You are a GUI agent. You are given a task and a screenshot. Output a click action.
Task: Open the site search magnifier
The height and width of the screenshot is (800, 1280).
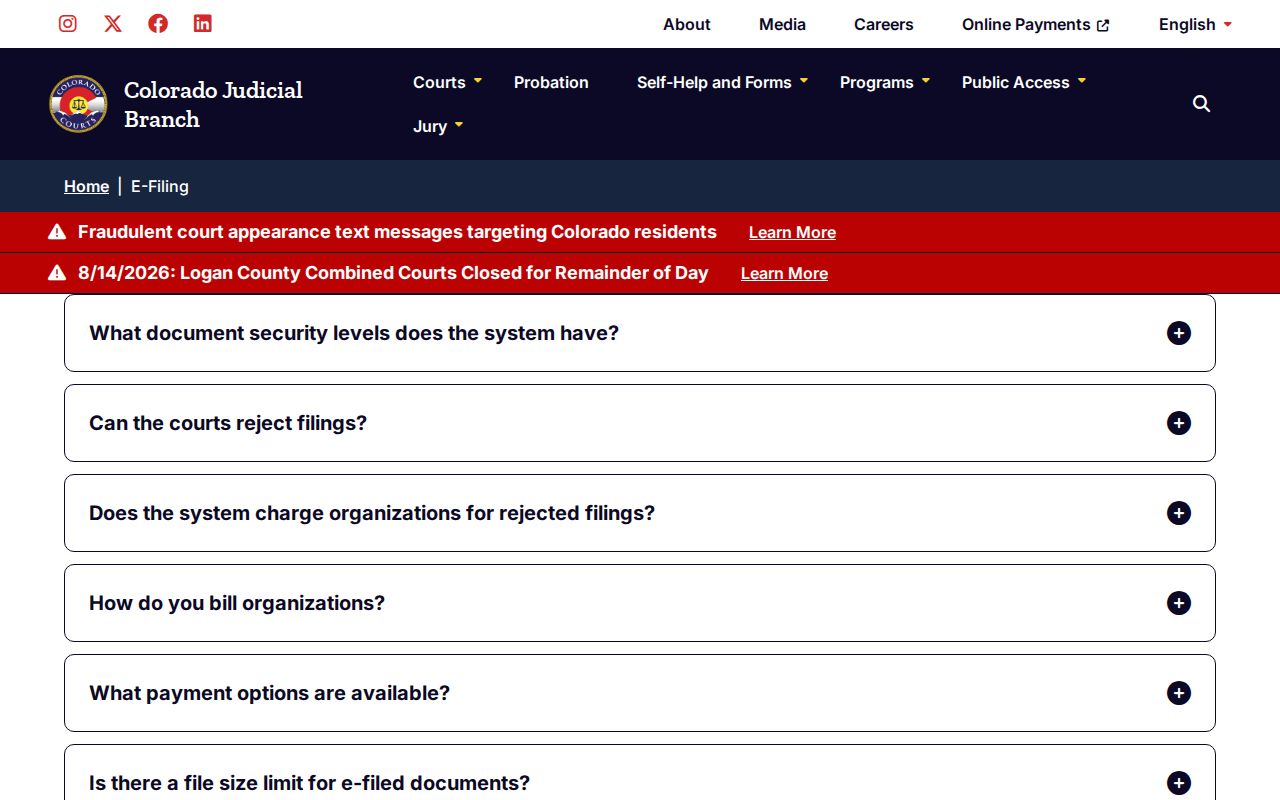[1202, 104]
